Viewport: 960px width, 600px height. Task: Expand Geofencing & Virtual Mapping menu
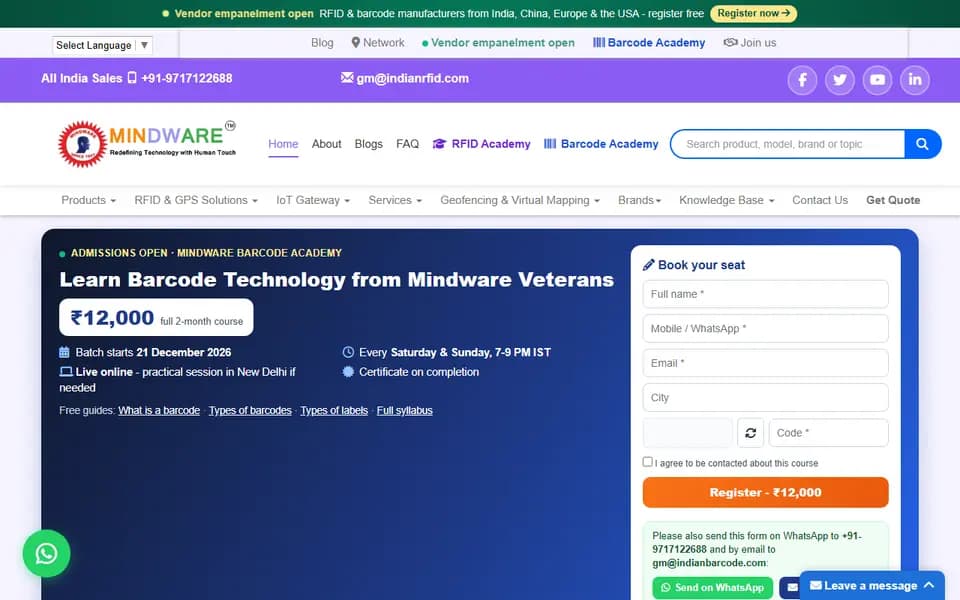point(520,200)
